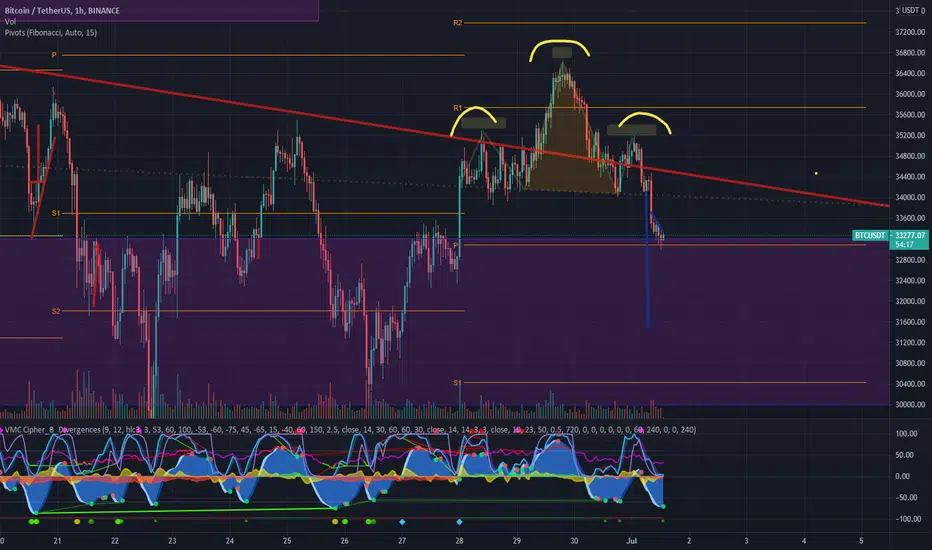This screenshot has width=932, height=550.
Task: Click the 31600.00 price axis label
Action: click(x=910, y=322)
